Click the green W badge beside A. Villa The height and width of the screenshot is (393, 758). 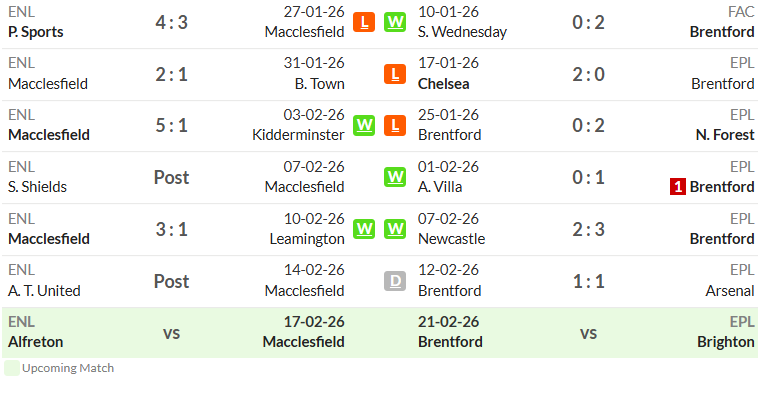coord(395,177)
